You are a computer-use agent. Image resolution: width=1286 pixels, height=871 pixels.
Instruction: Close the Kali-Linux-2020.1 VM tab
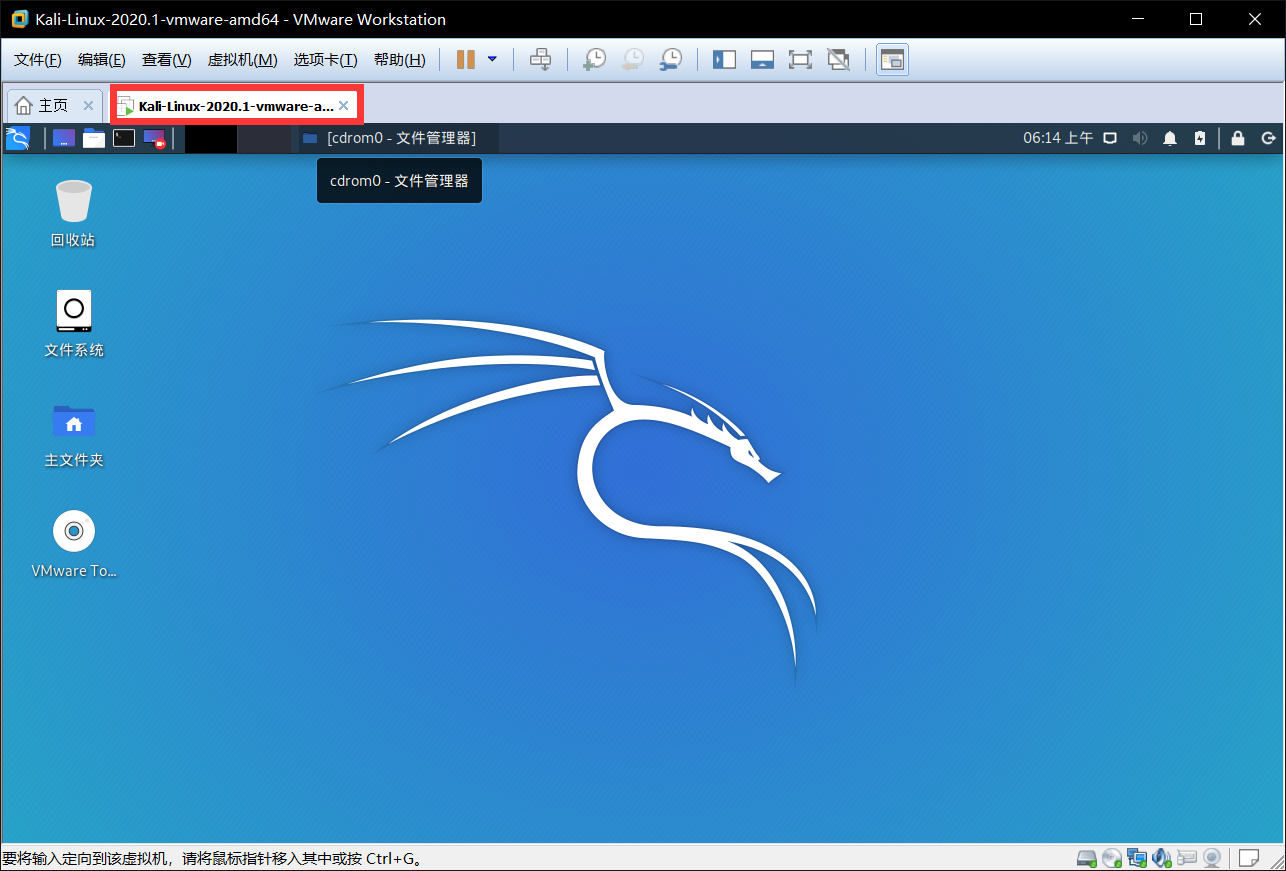point(344,105)
